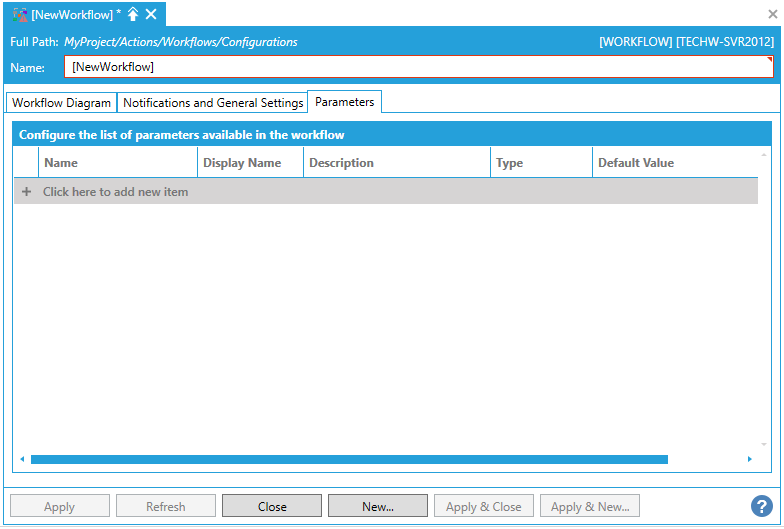
Task: Click the New... button
Action: [377, 506]
